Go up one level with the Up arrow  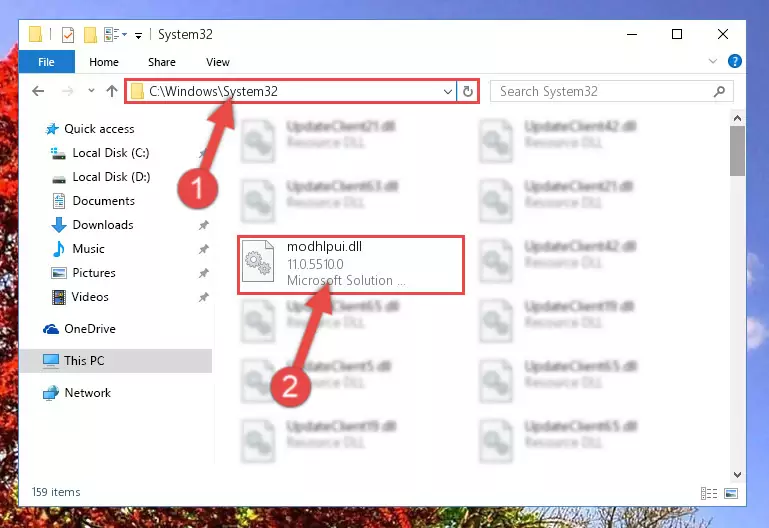coord(112,91)
